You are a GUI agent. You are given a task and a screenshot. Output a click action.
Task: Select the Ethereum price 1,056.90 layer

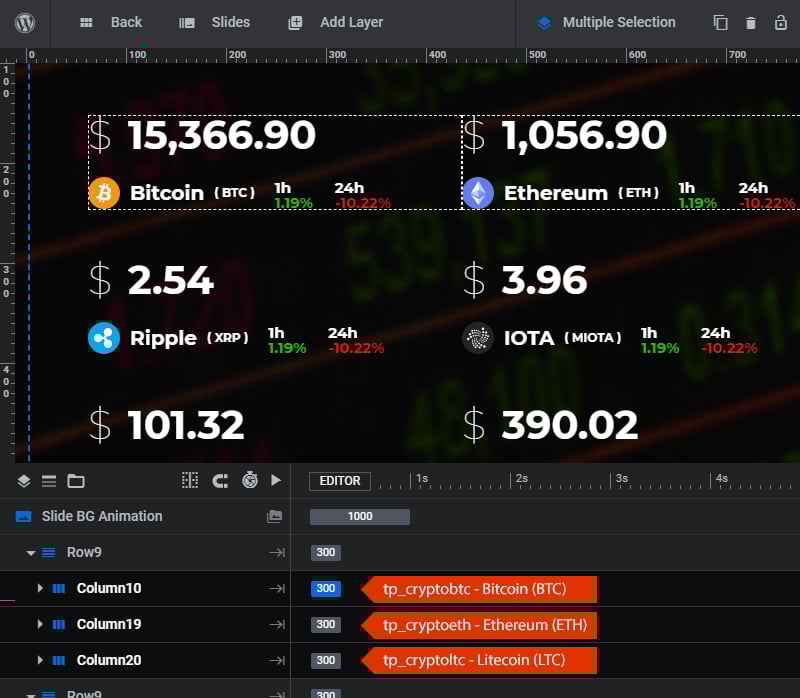coord(584,136)
